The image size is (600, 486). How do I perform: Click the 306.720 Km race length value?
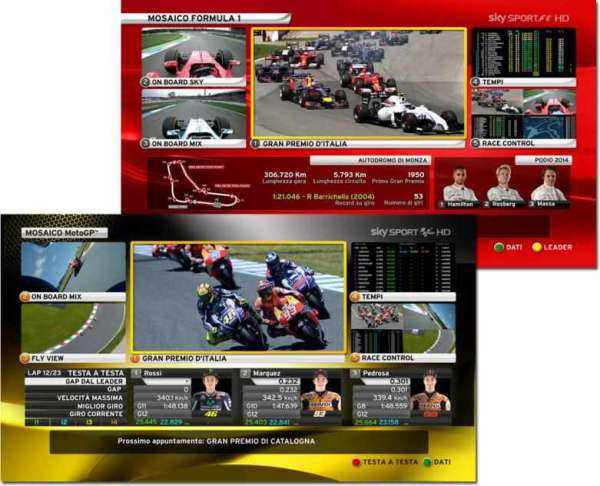click(x=285, y=175)
